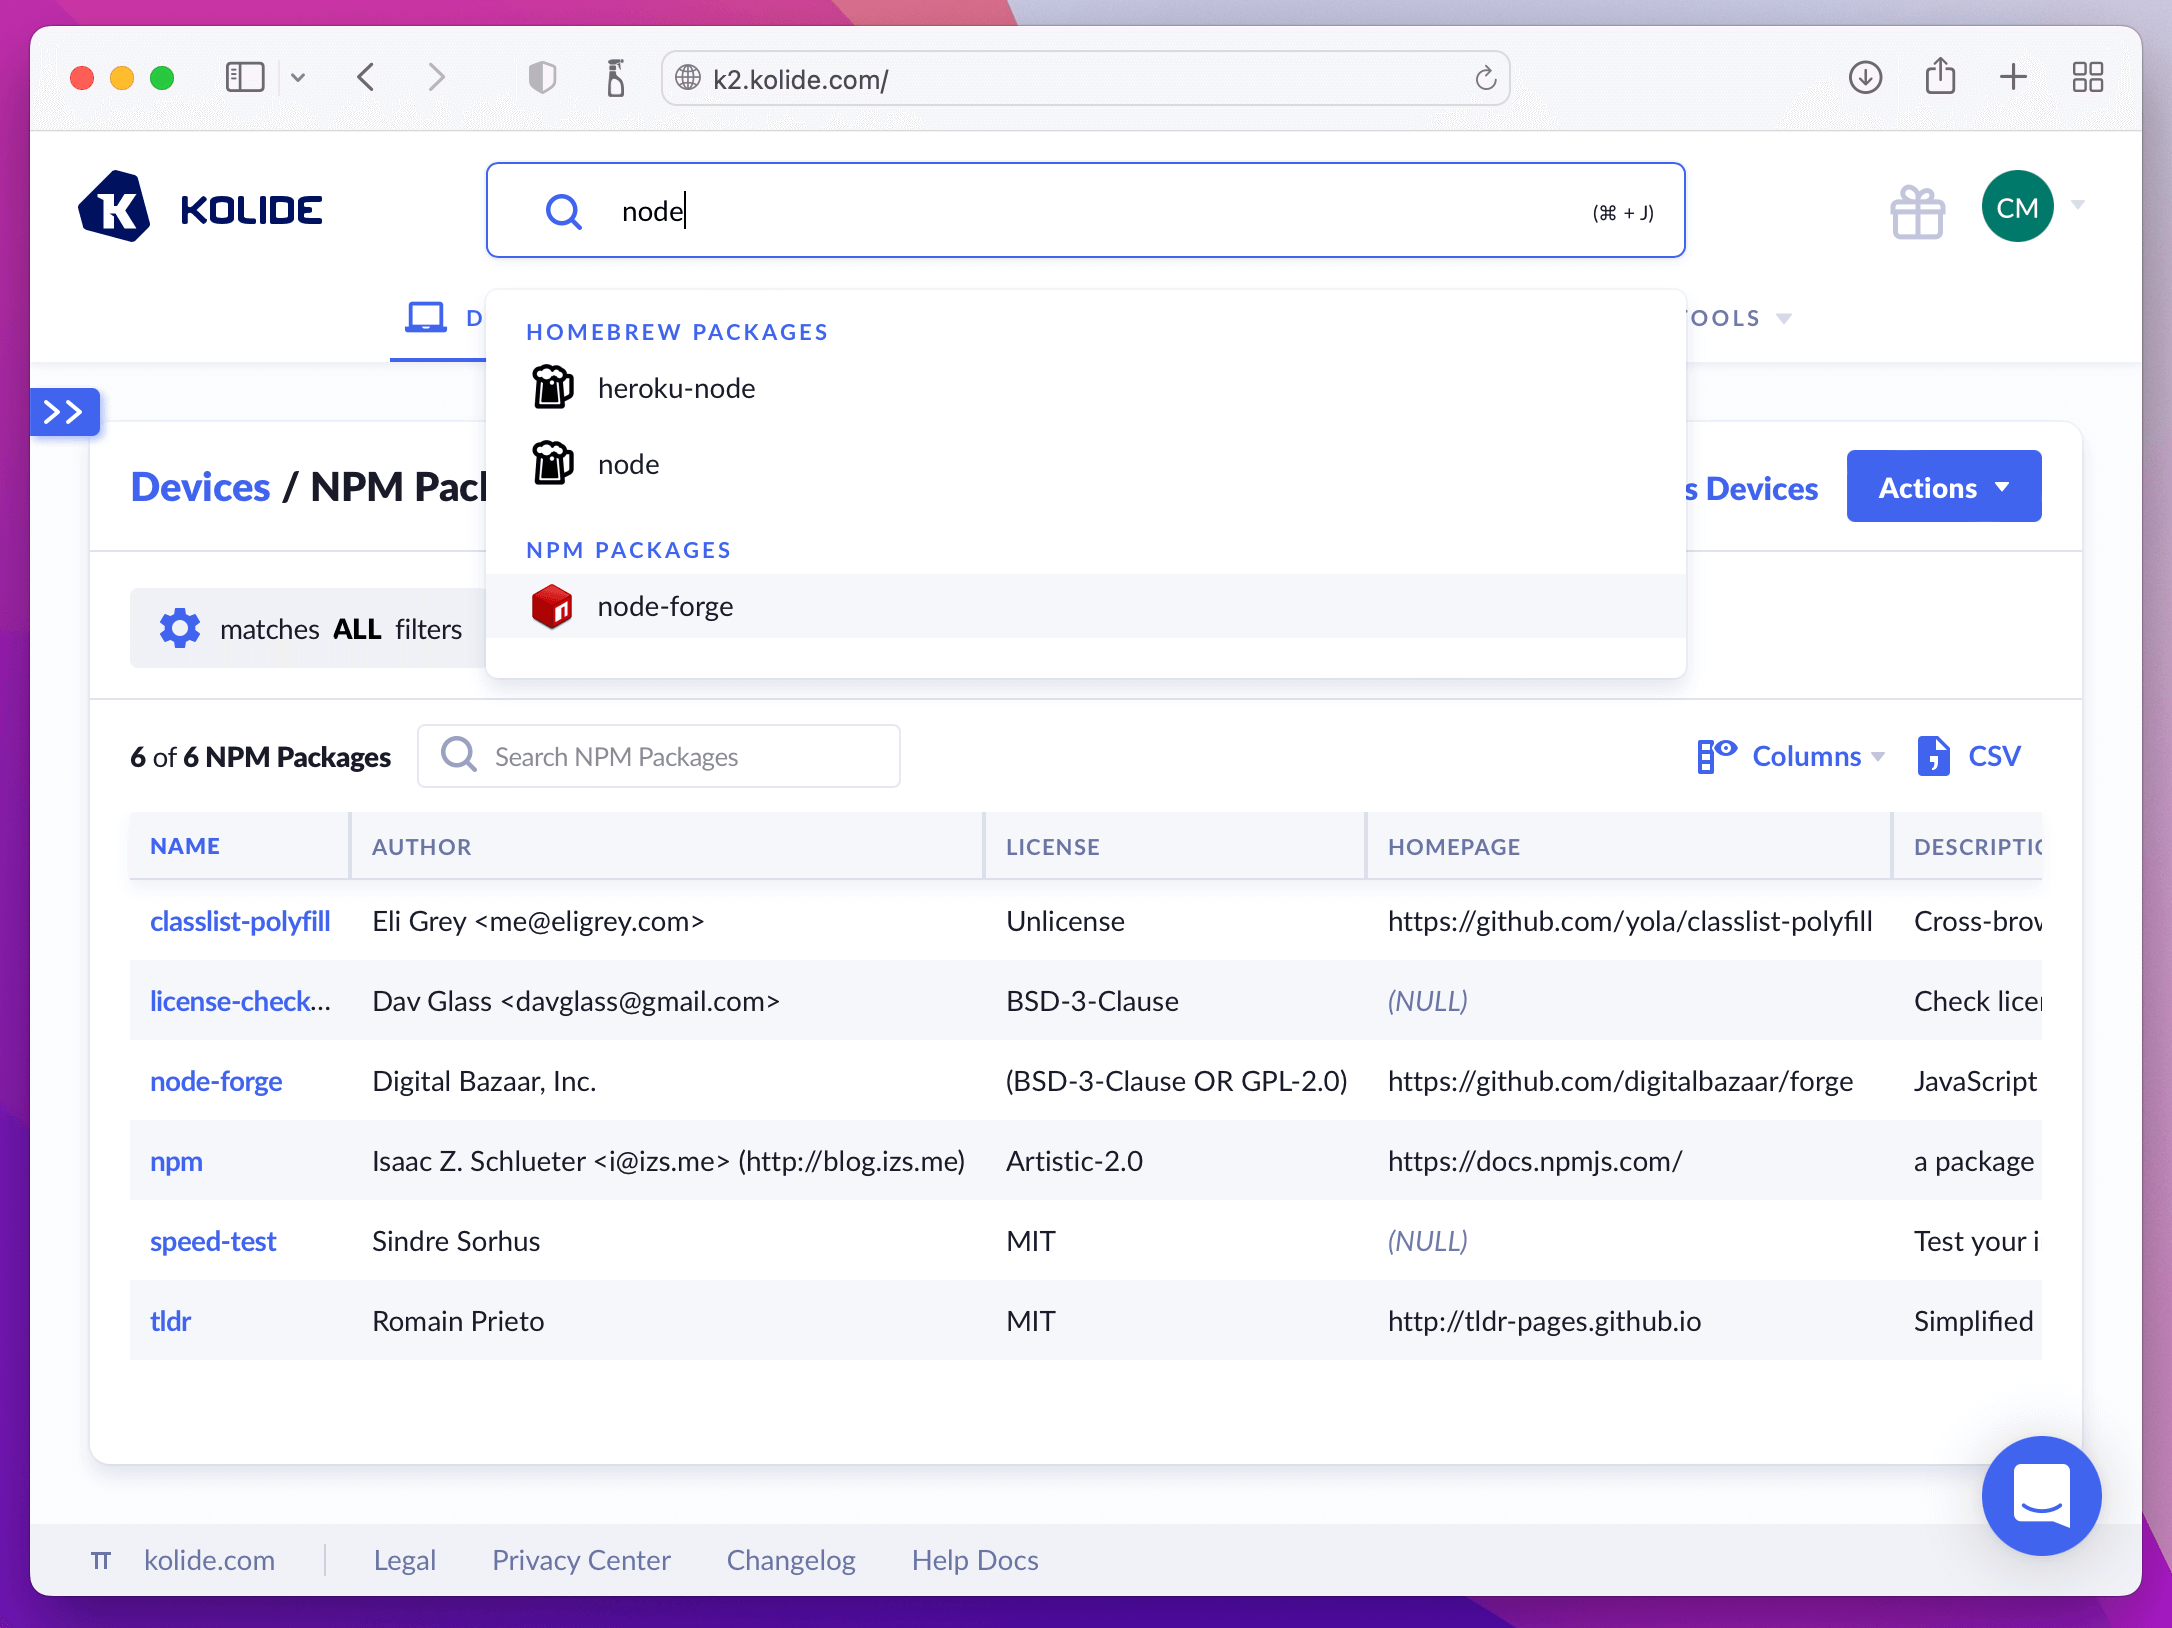Expand sidebar with double-chevron button

click(64, 412)
